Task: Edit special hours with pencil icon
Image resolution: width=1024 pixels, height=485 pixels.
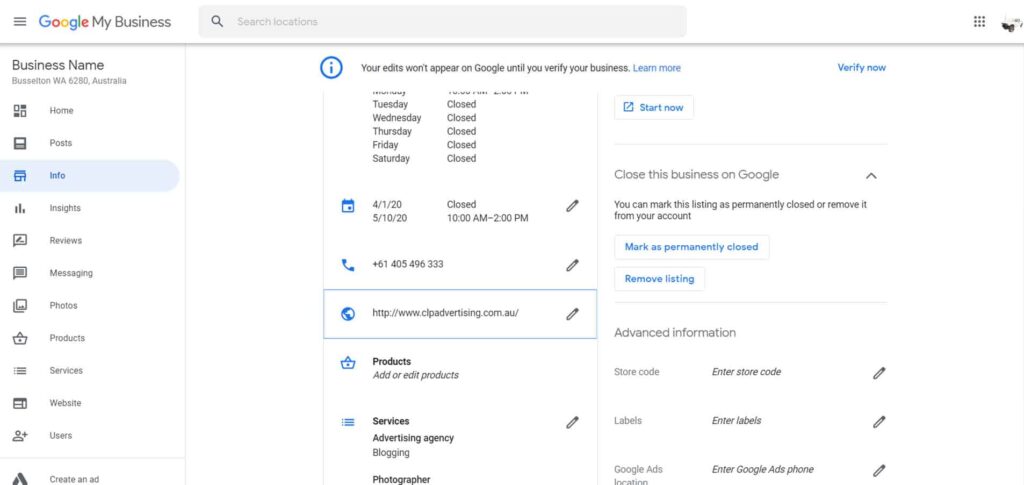Action: click(x=572, y=206)
